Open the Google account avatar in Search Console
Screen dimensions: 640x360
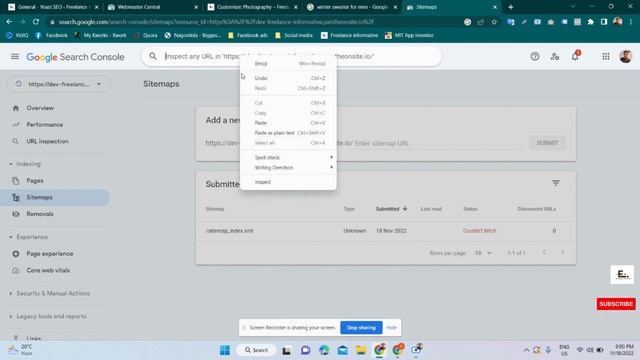click(x=625, y=56)
